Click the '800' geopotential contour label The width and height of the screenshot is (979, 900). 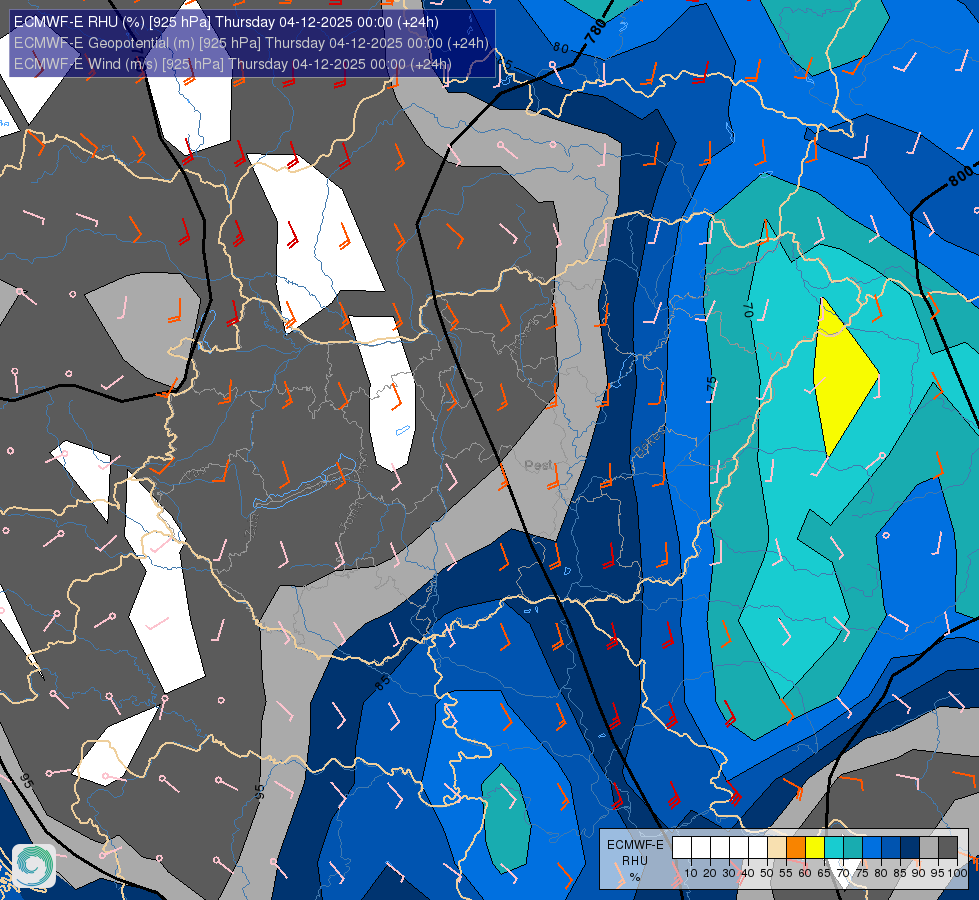(x=962, y=176)
